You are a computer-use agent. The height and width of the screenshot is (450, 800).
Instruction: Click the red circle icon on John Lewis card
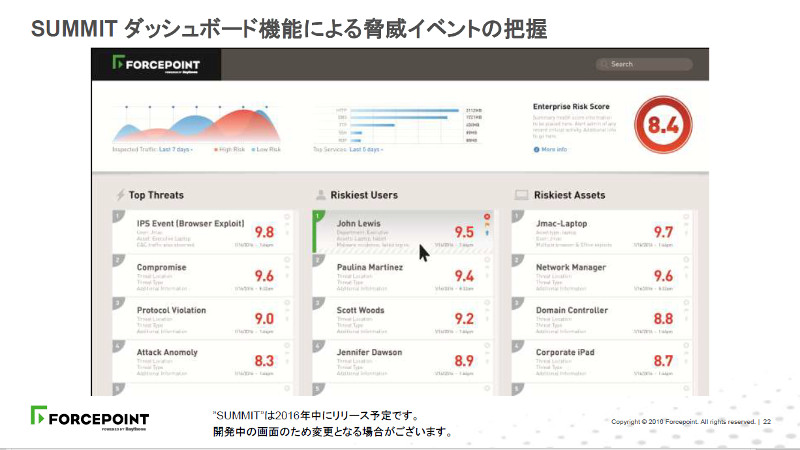pyautogui.click(x=487, y=217)
